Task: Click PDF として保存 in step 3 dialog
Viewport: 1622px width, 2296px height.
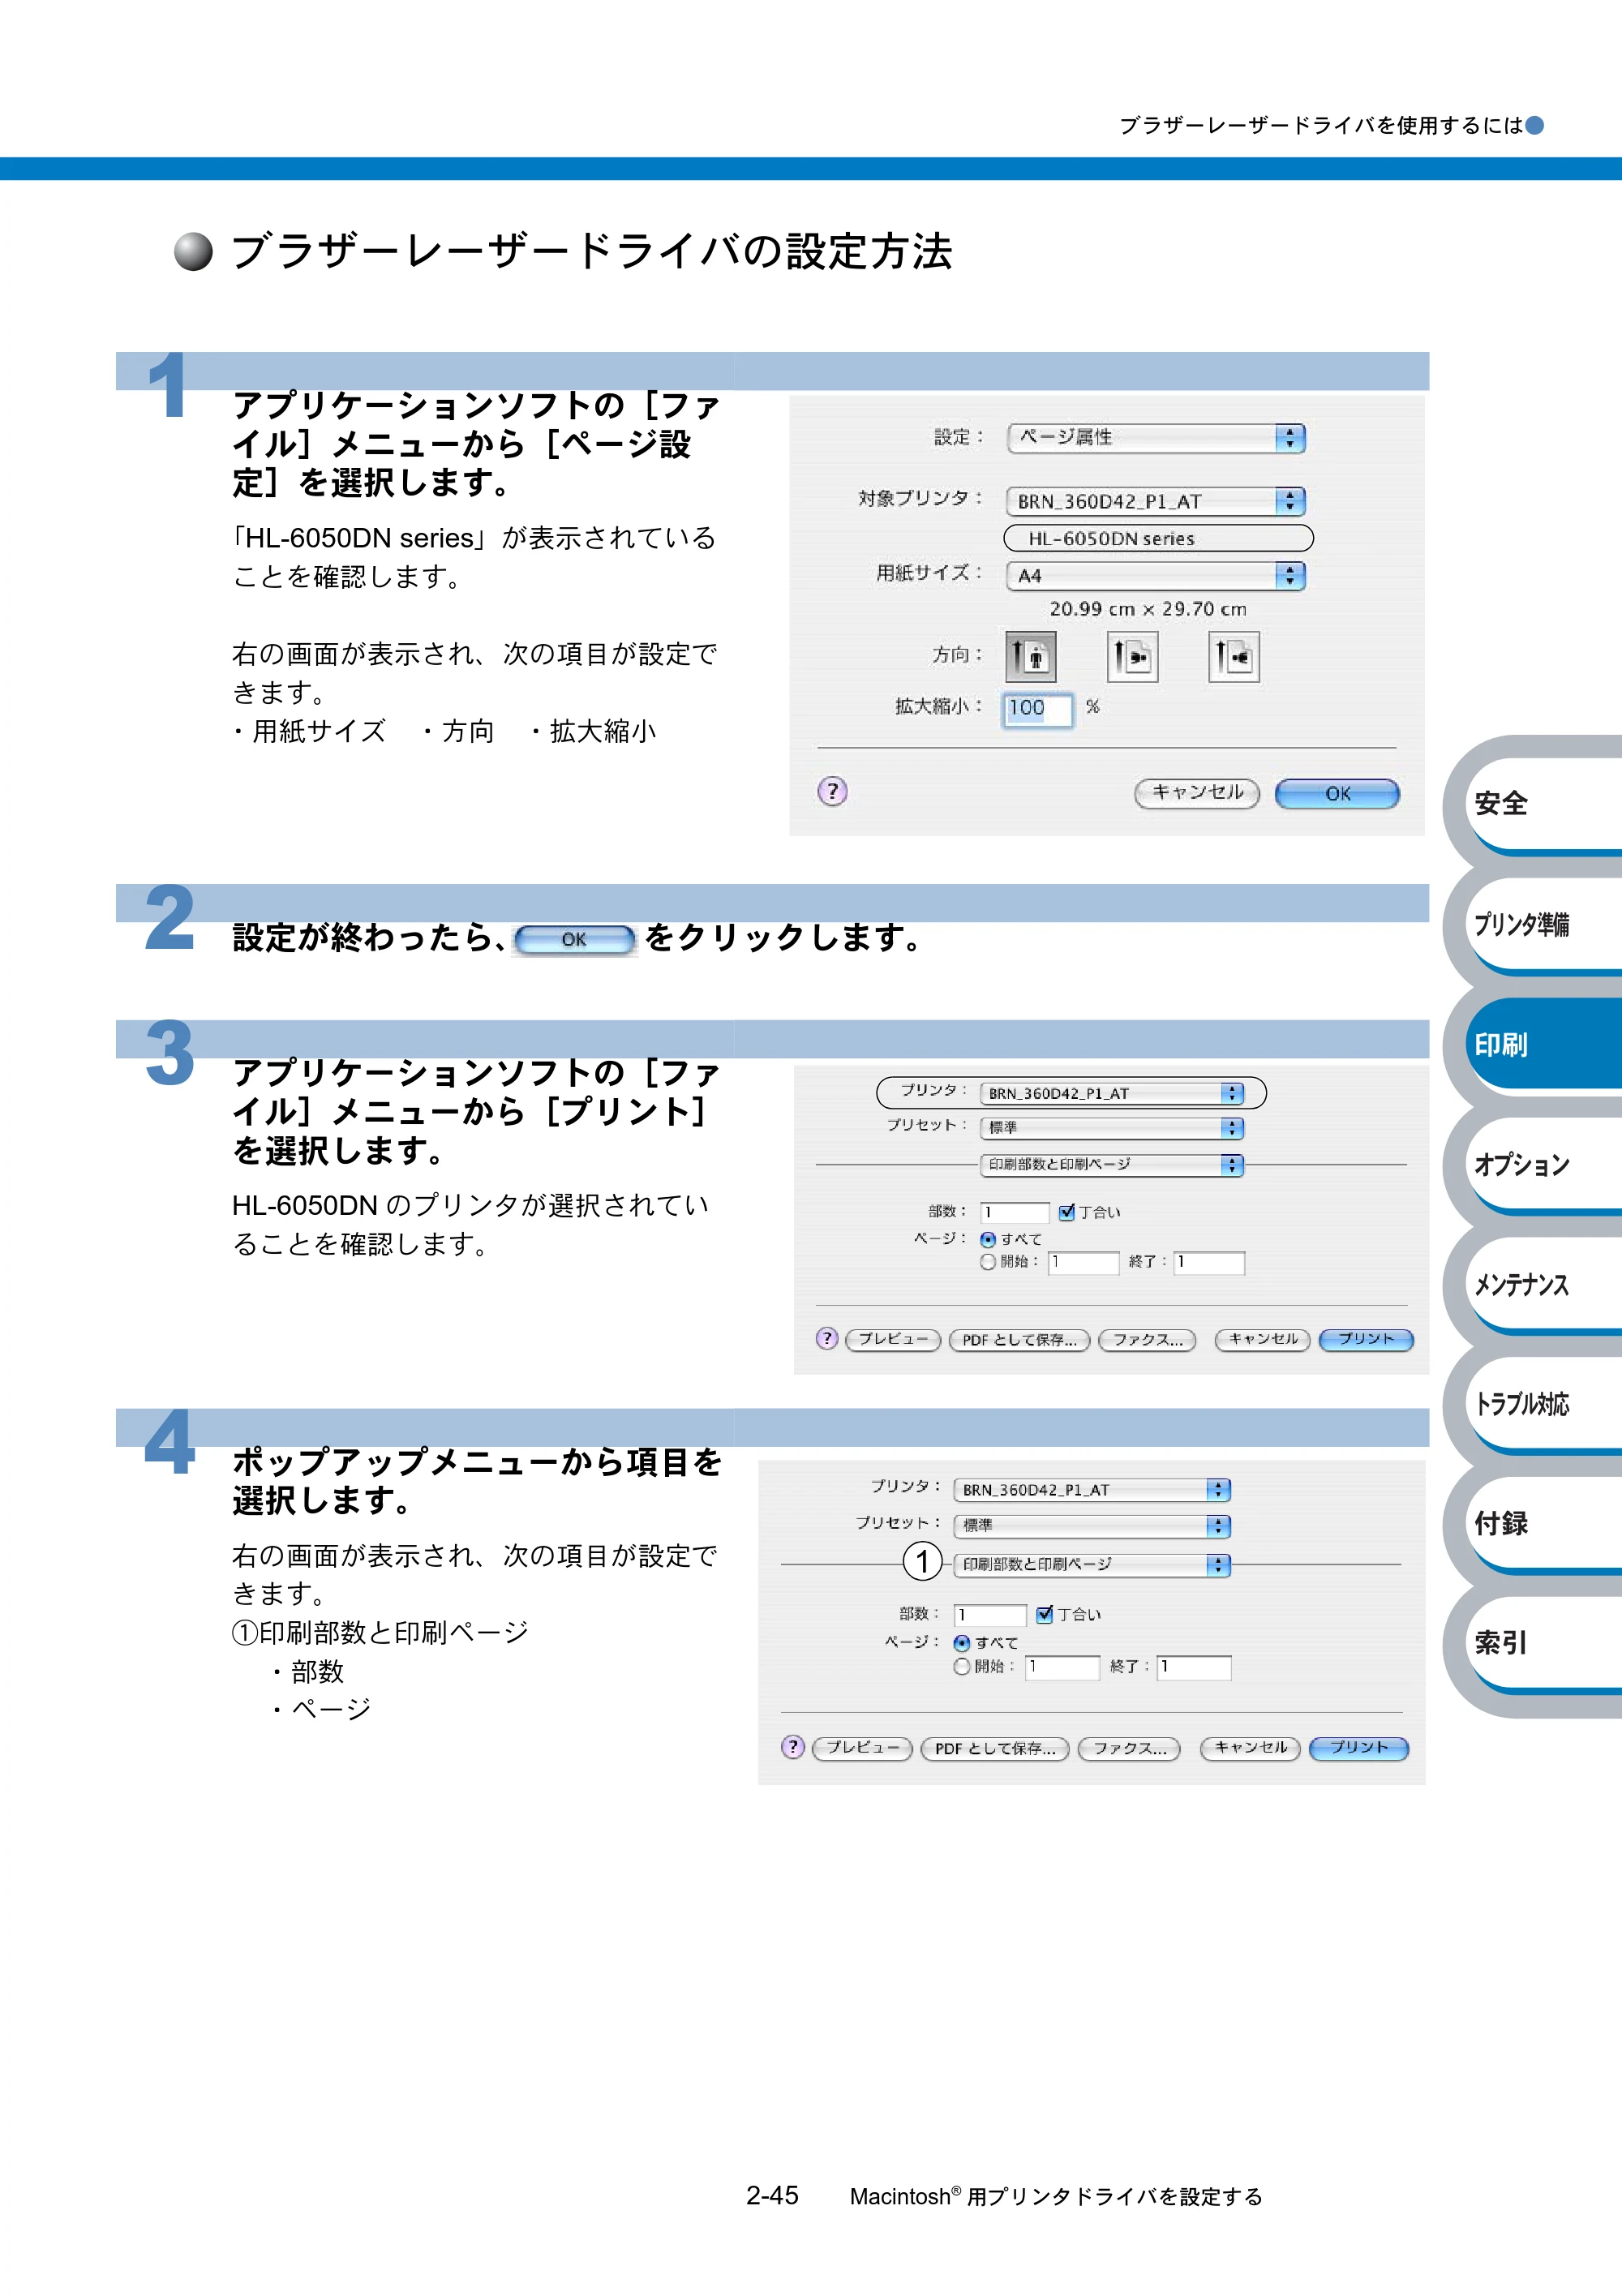Action: pyautogui.click(x=1019, y=1340)
